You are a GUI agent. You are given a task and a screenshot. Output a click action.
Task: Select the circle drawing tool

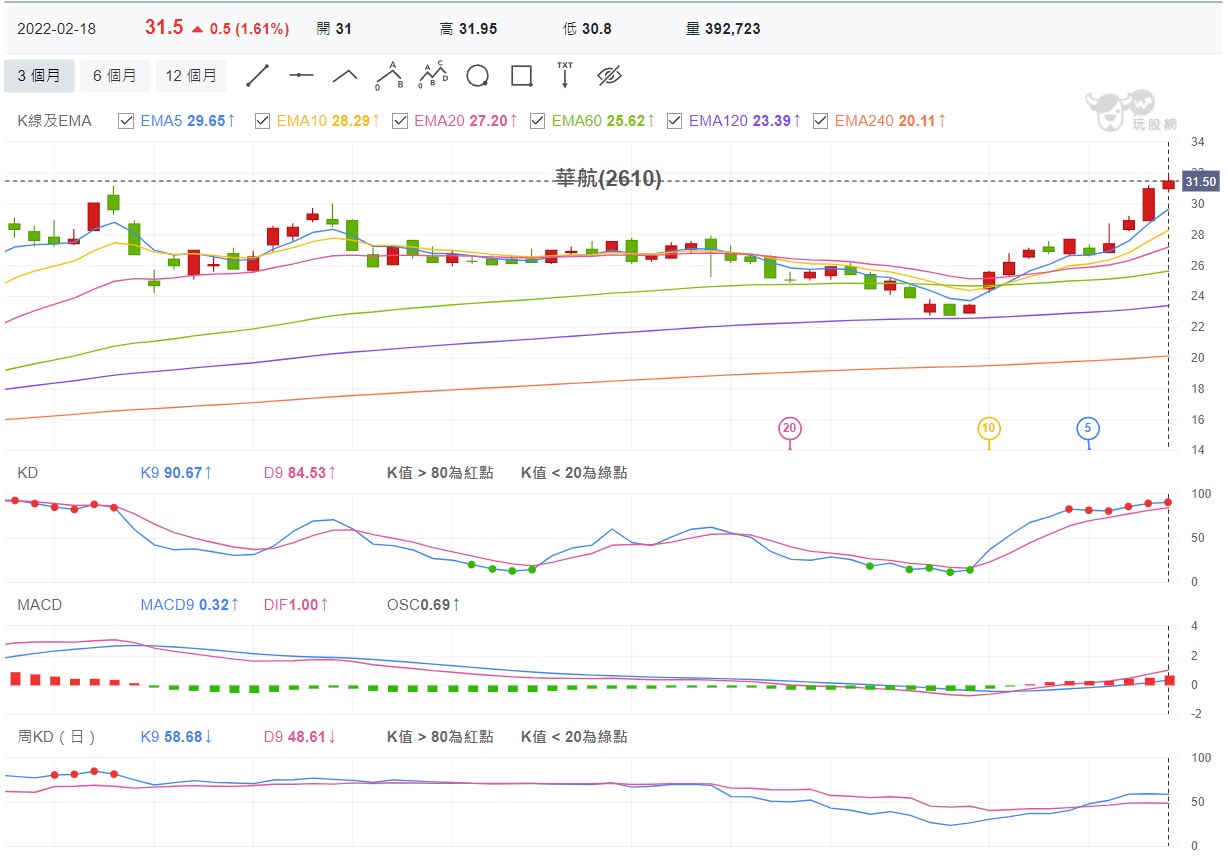478,76
